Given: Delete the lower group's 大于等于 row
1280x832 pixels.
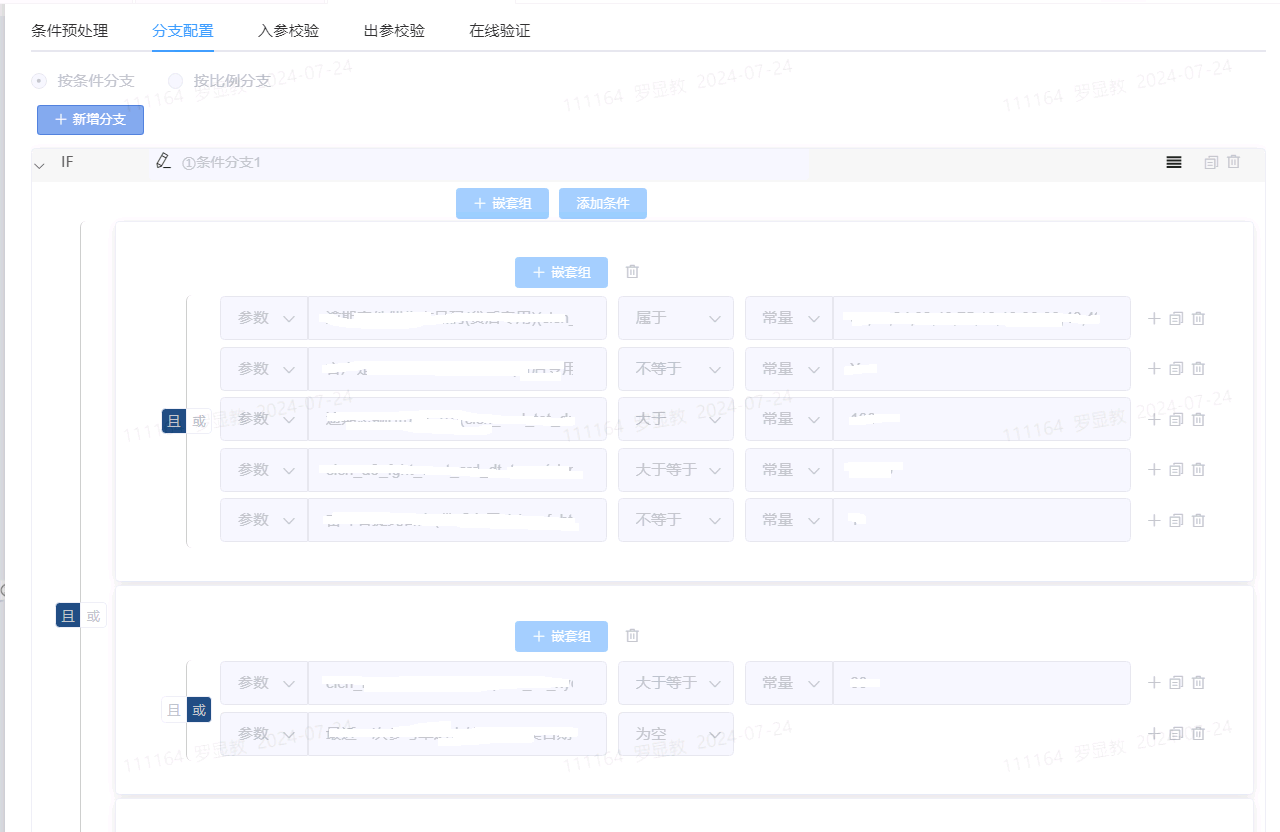Looking at the screenshot, I should pyautogui.click(x=1198, y=683).
